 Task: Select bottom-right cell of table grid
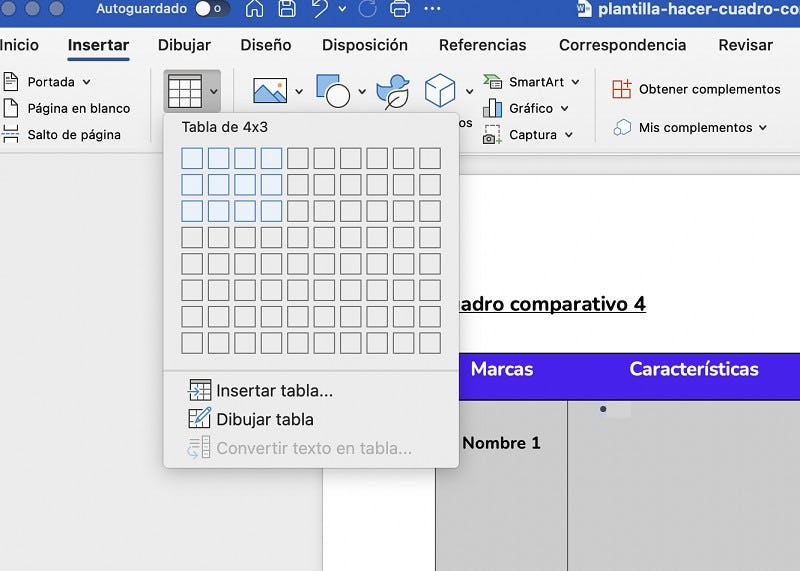[430, 343]
